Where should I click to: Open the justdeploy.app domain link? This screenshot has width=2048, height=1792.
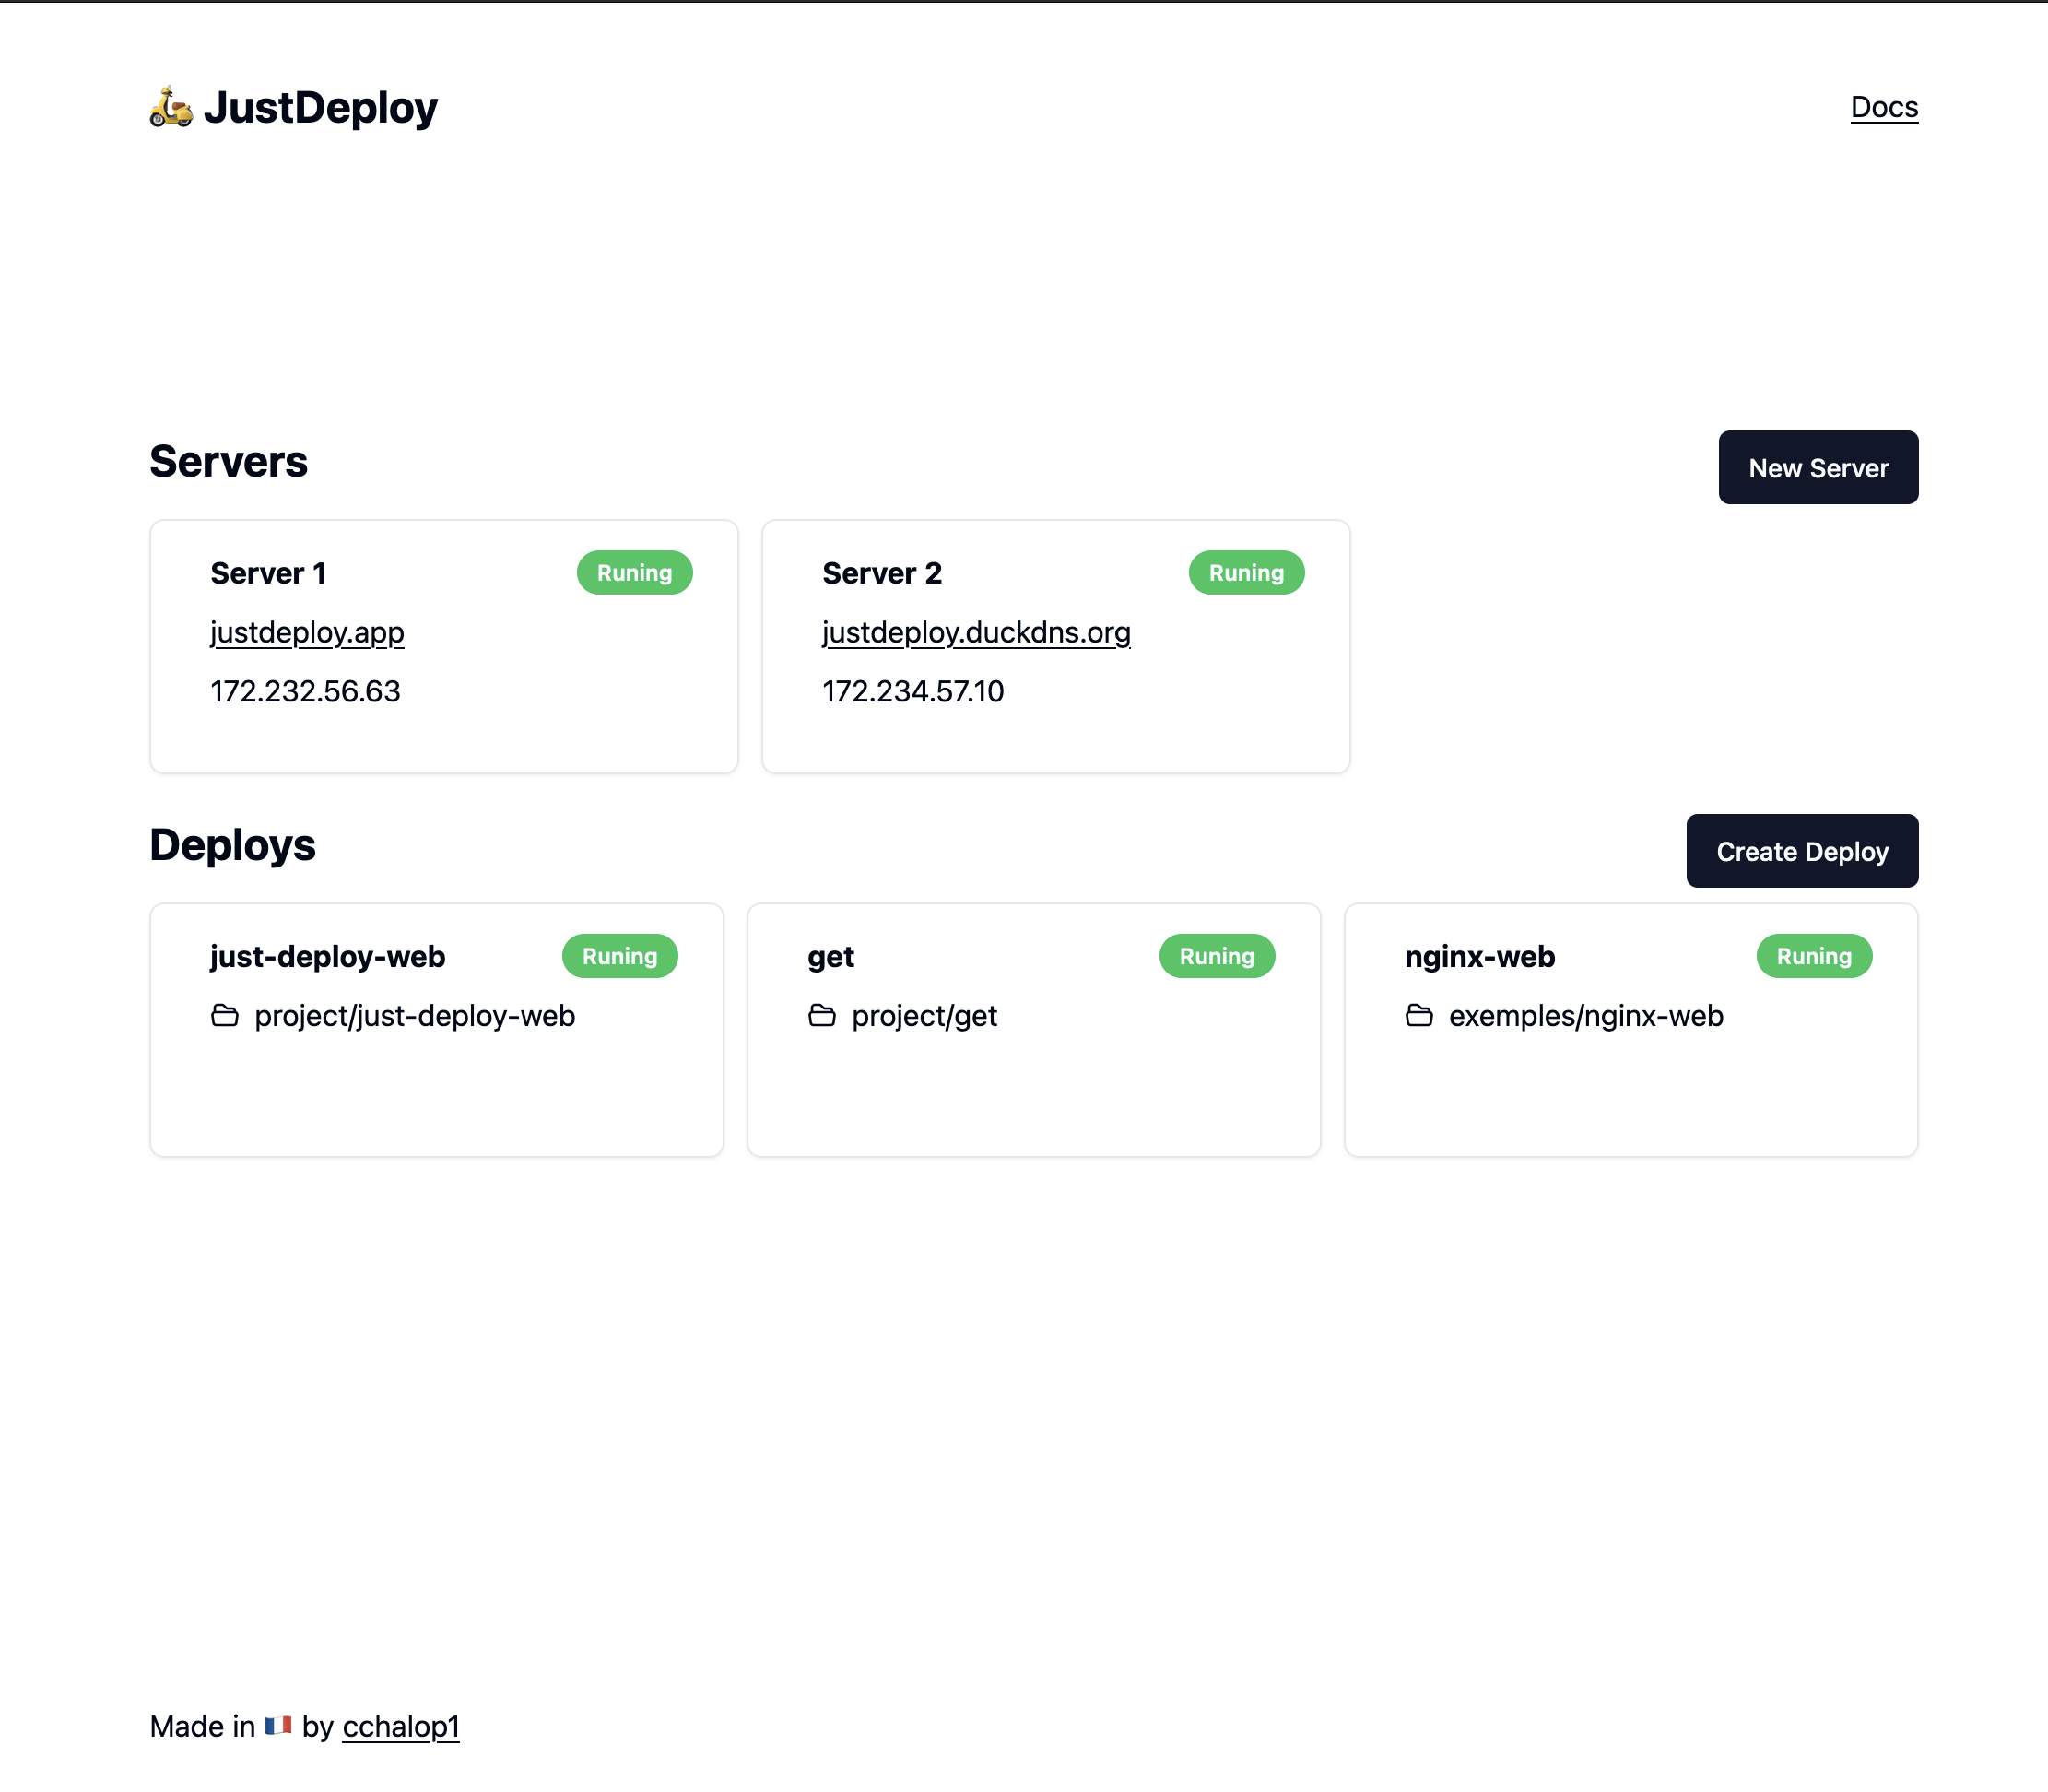[x=307, y=632]
